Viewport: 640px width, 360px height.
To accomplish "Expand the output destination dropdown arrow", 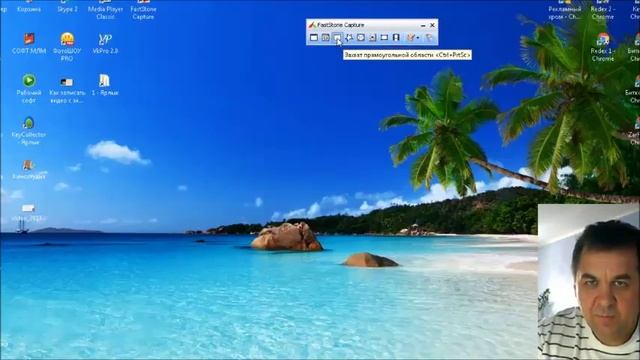I will coord(418,38).
